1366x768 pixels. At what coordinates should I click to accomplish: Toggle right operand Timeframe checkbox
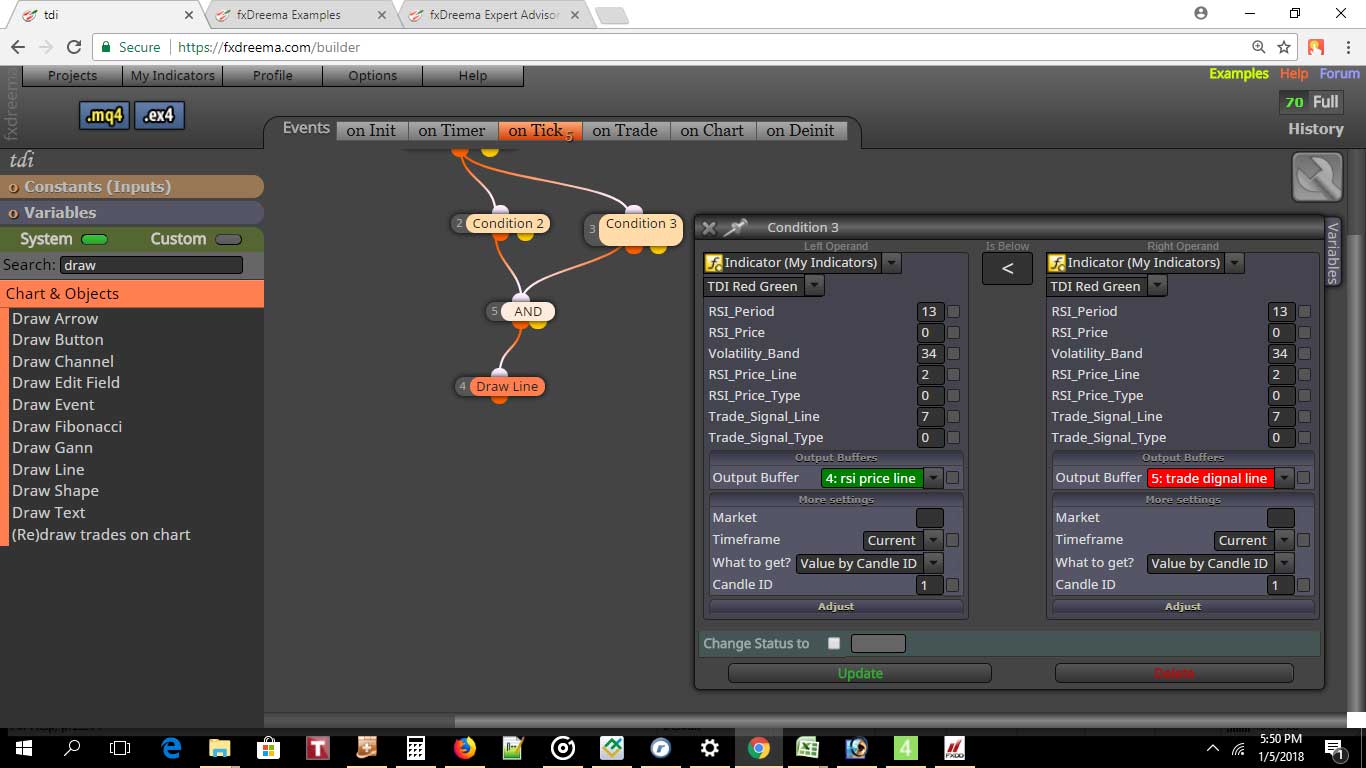[1304, 540]
